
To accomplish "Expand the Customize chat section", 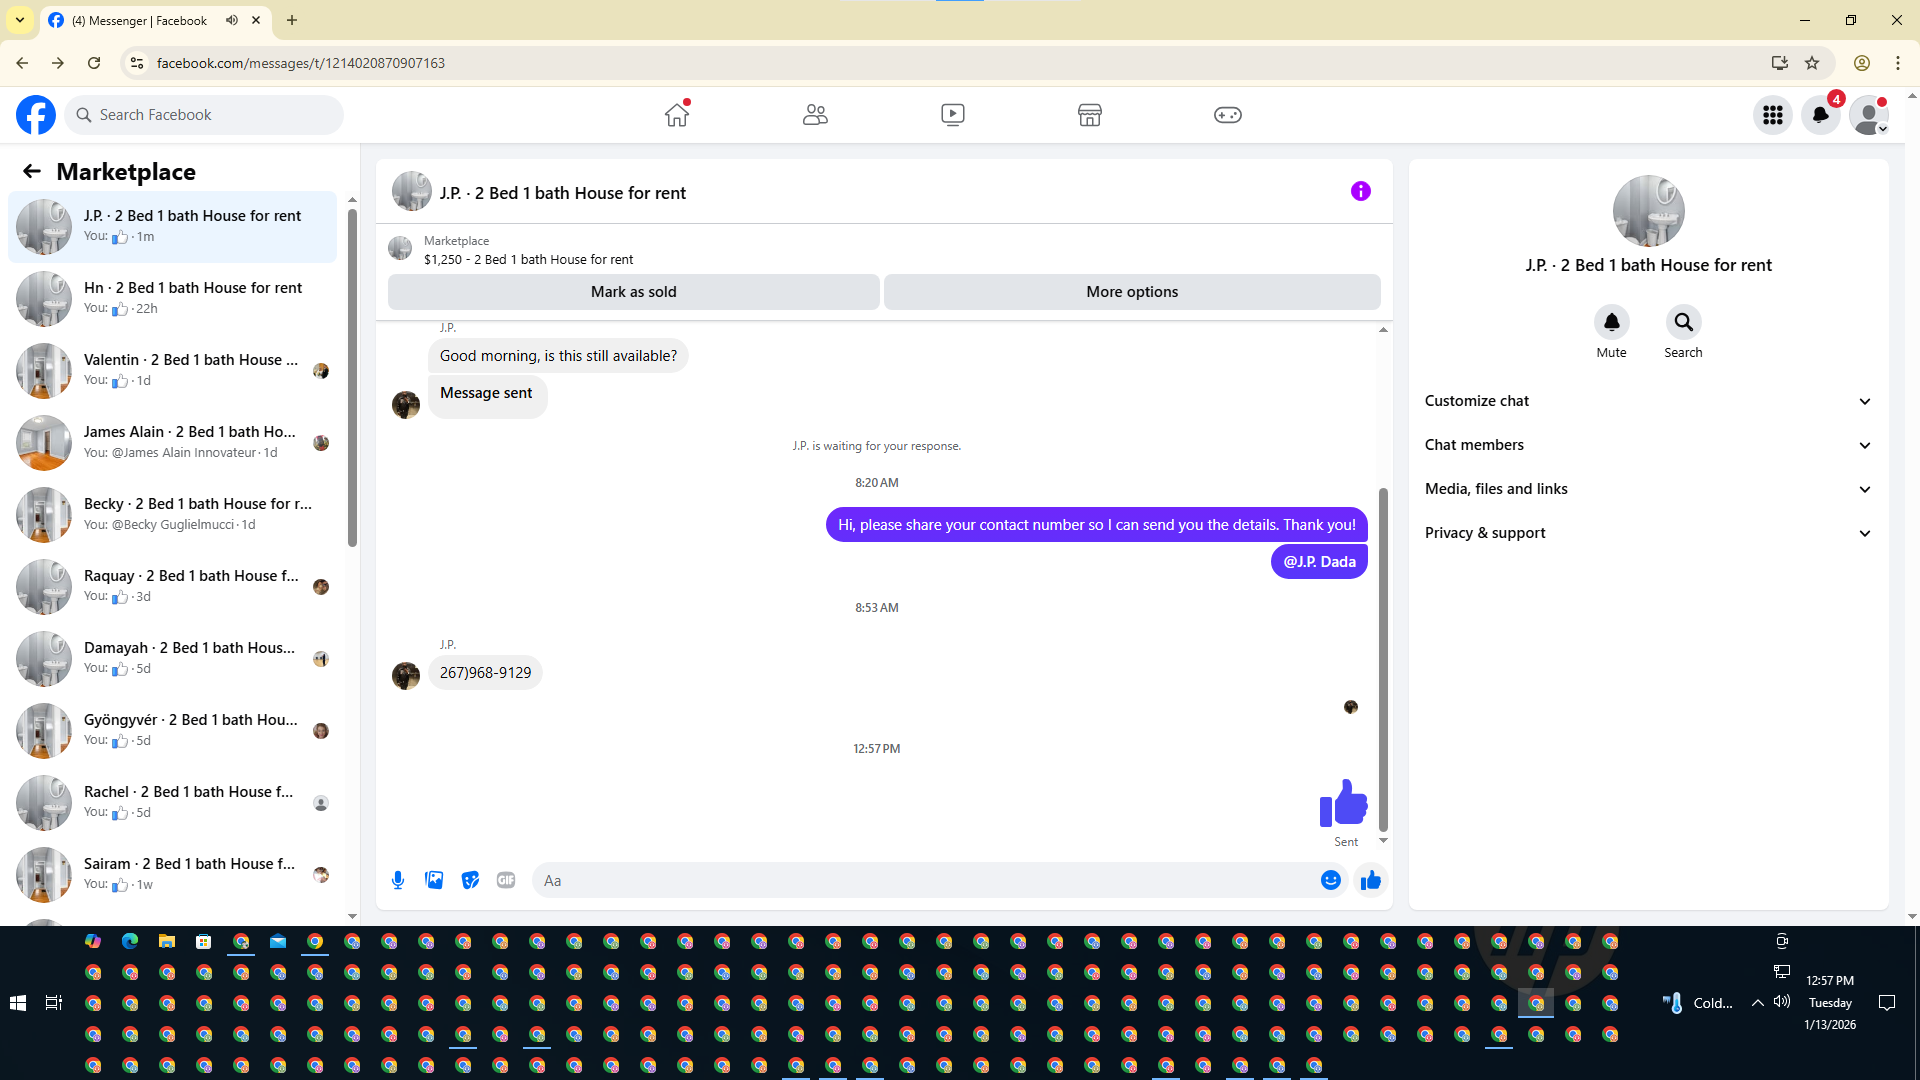I will coord(1648,401).
